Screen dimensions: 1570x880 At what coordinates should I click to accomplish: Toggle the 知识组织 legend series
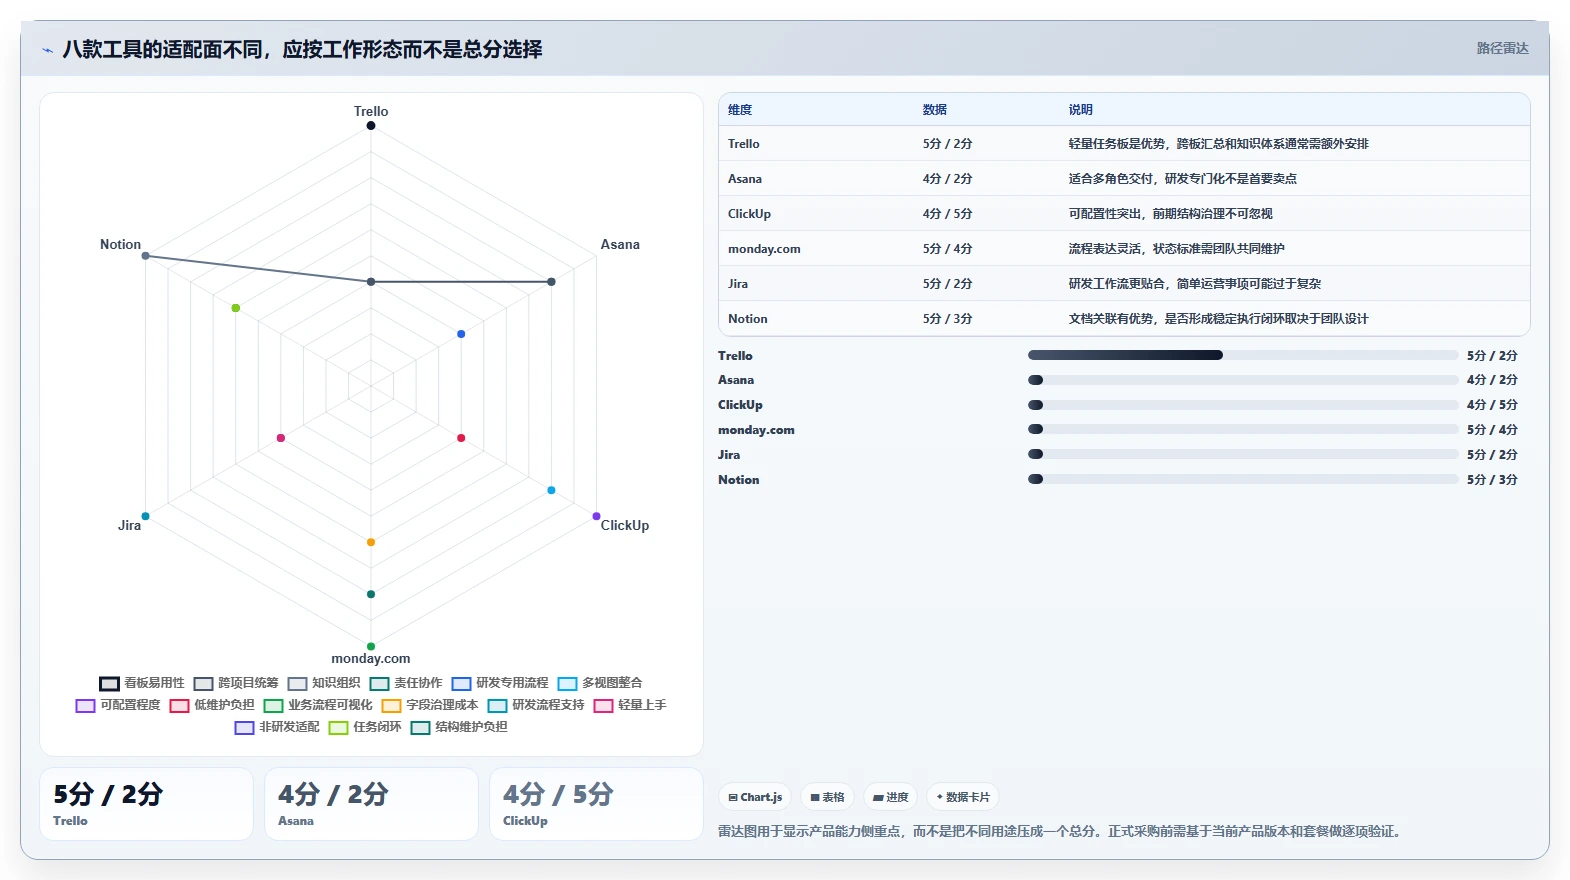pos(324,683)
